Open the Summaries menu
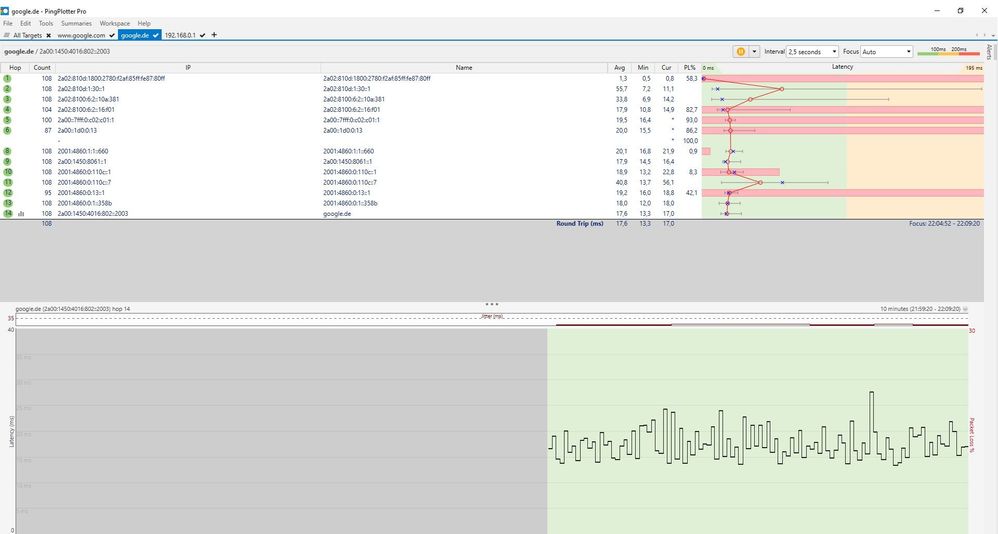The height and width of the screenshot is (534, 998). [76, 24]
